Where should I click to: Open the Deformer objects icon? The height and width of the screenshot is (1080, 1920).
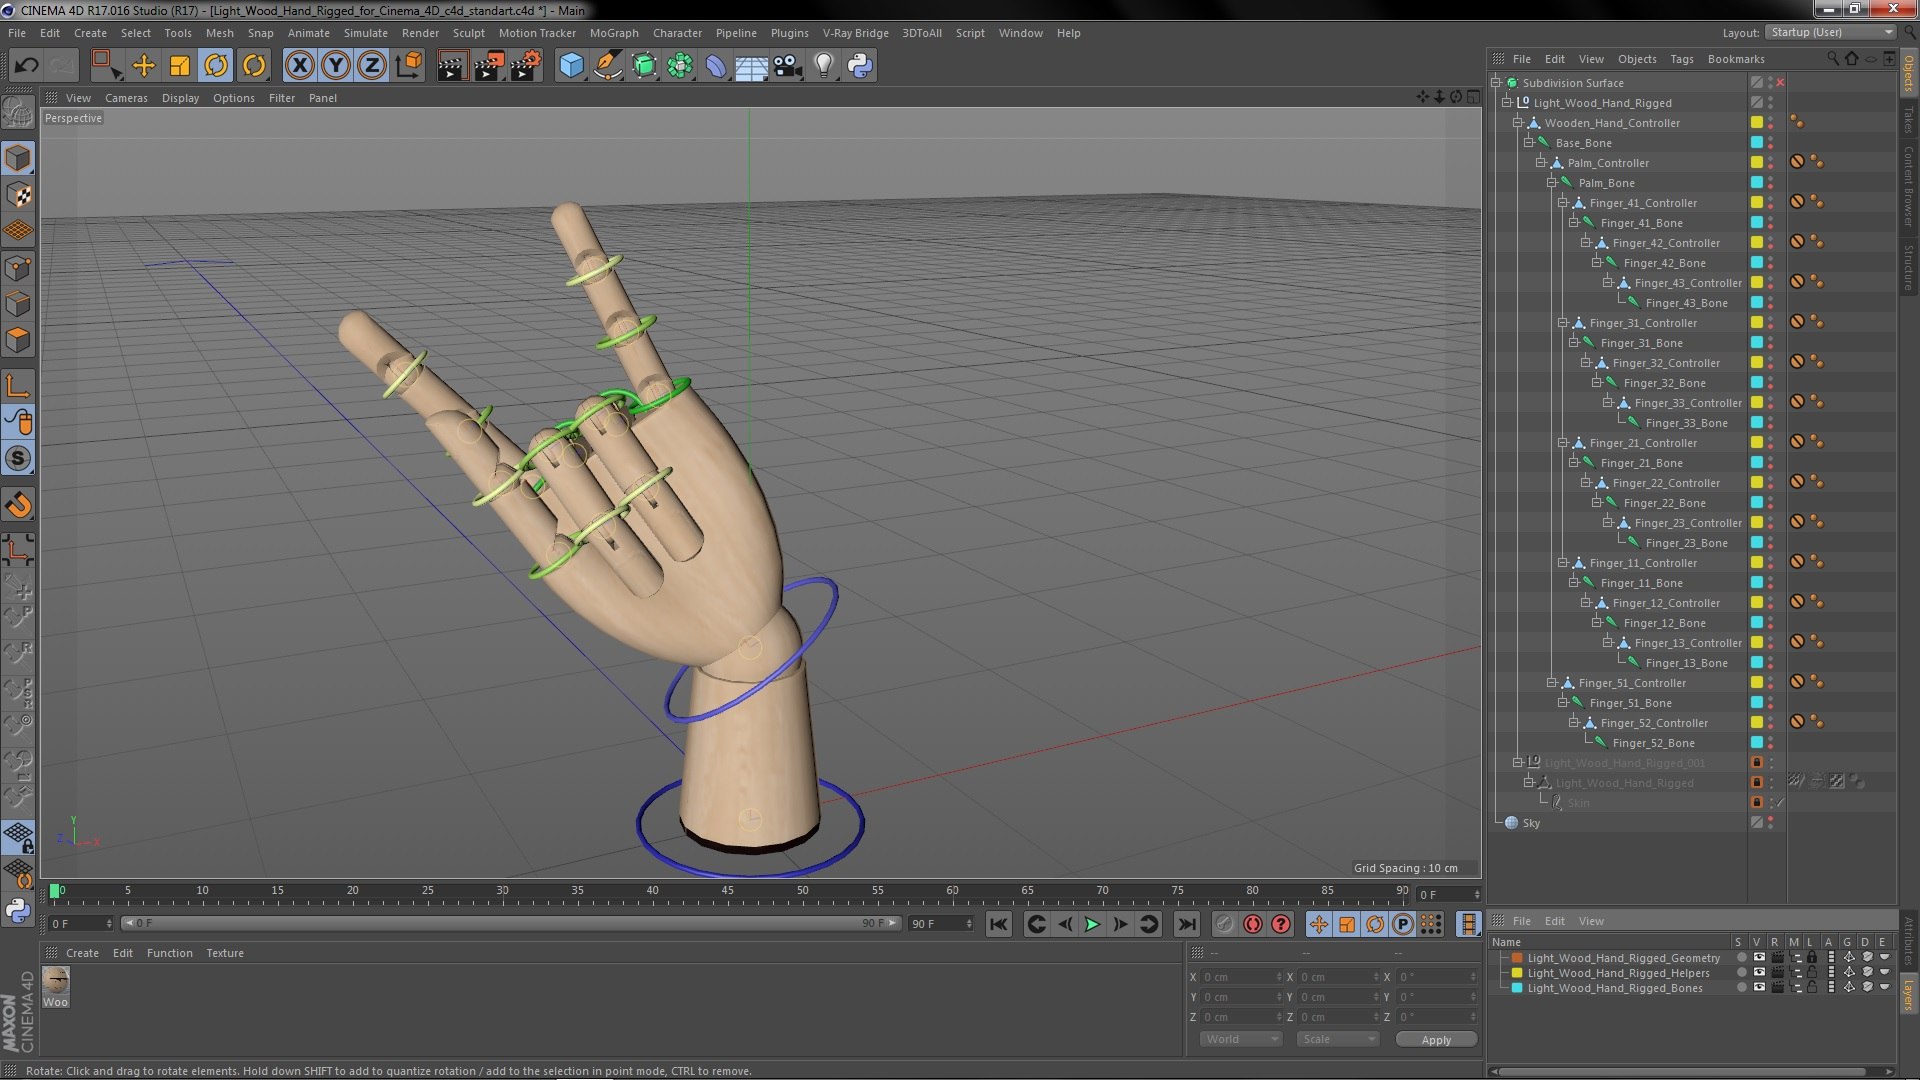tap(716, 66)
